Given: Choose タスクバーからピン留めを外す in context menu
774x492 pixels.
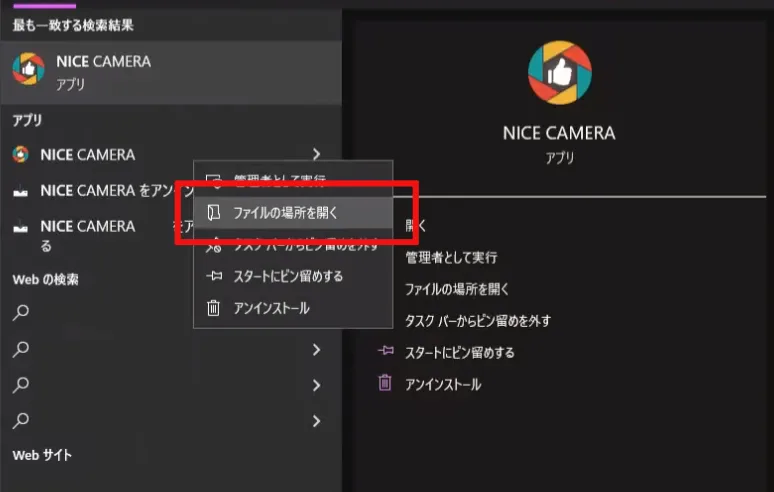Looking at the screenshot, I should 293,245.
